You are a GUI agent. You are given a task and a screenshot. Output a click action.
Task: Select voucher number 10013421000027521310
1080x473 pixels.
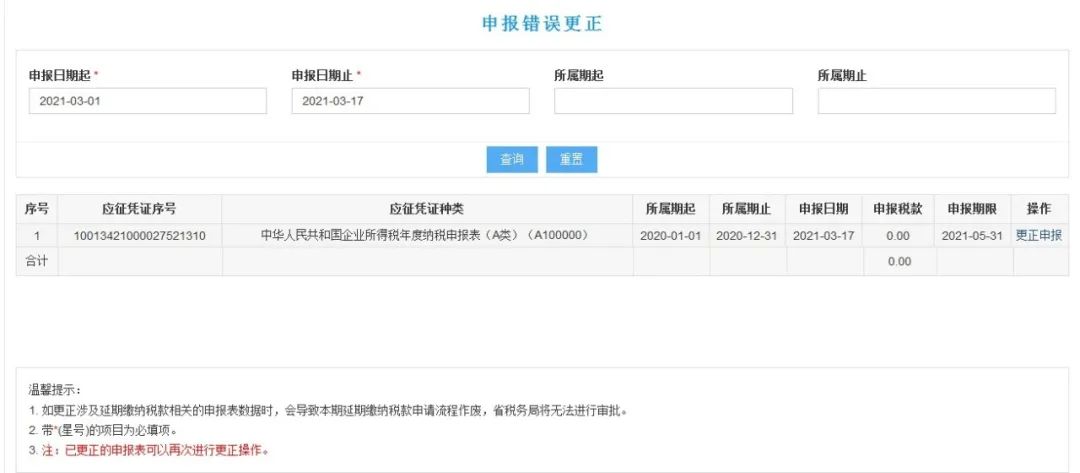pyautogui.click(x=140, y=236)
